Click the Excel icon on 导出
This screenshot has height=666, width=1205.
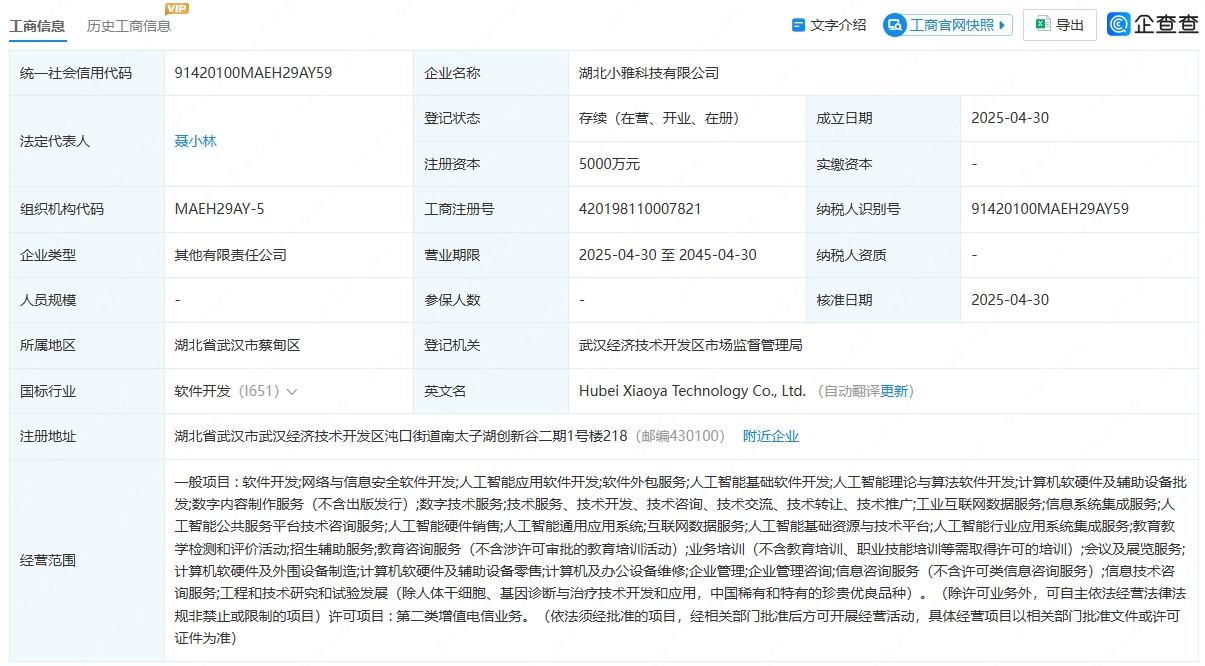(1042, 25)
